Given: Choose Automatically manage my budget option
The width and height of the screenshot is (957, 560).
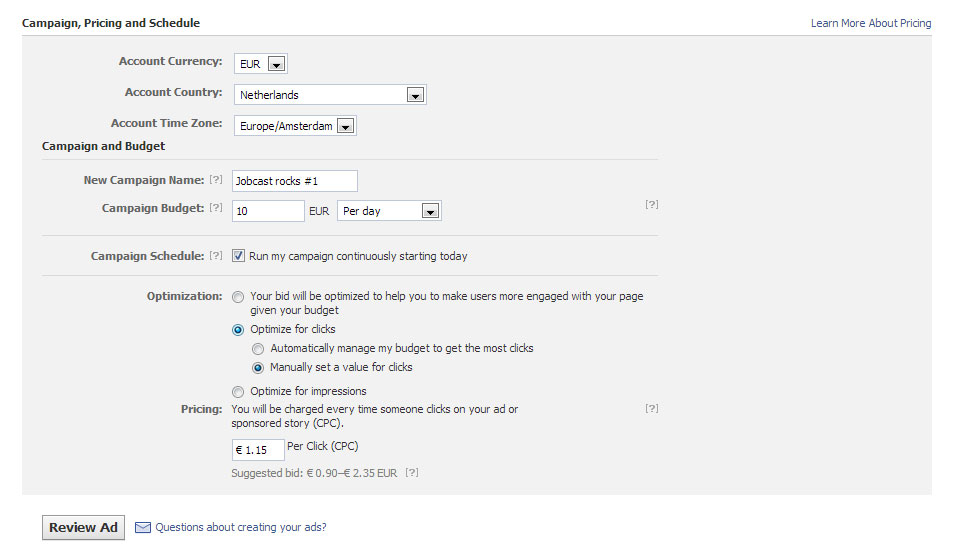Looking at the screenshot, I should (x=258, y=349).
